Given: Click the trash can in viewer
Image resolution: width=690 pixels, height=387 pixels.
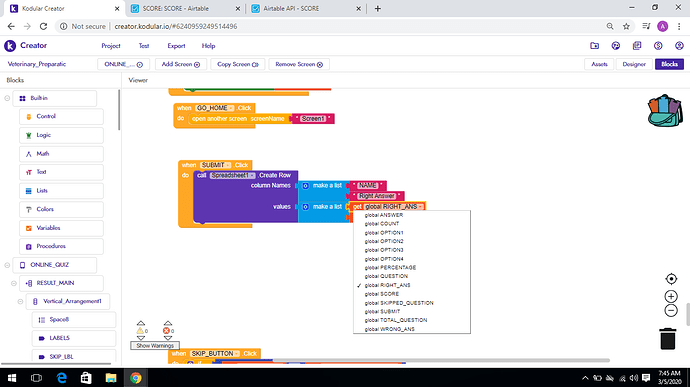Looking at the screenshot, I should 668,339.
